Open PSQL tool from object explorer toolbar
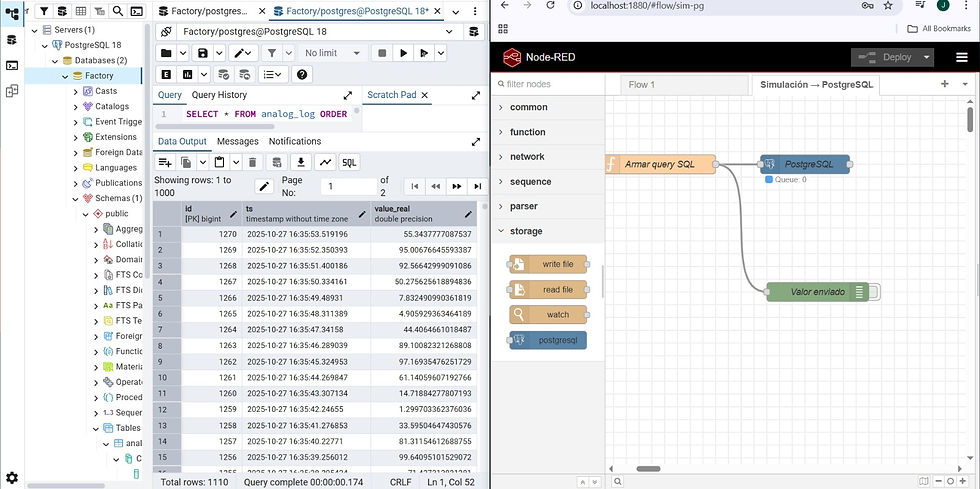The width and height of the screenshot is (980, 489). click(x=136, y=11)
